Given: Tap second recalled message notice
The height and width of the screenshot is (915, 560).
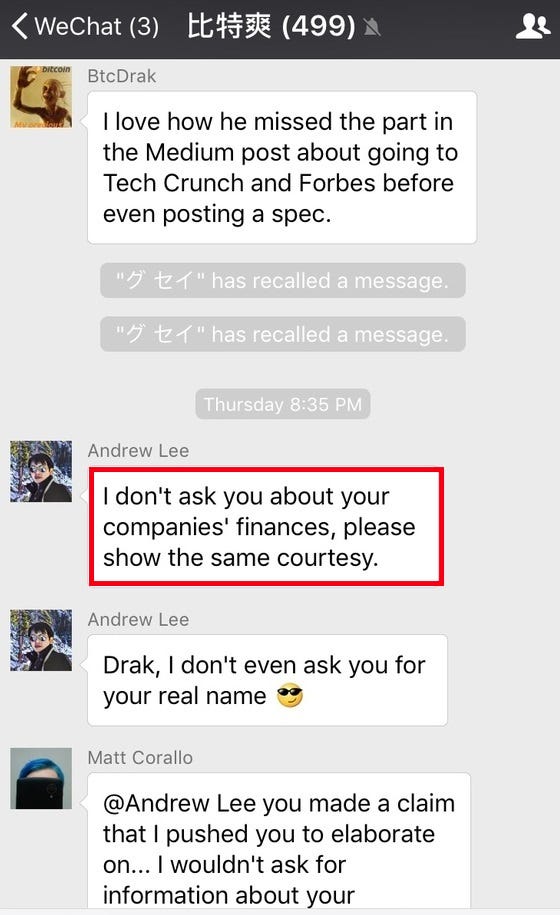Looking at the screenshot, I should [x=283, y=334].
